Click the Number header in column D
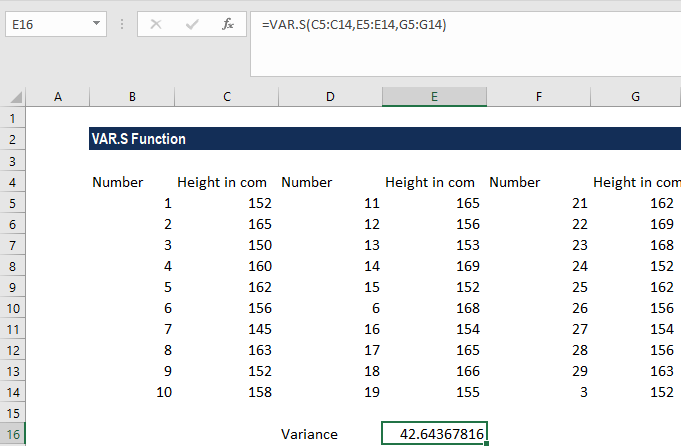681x446 pixels. [330, 182]
